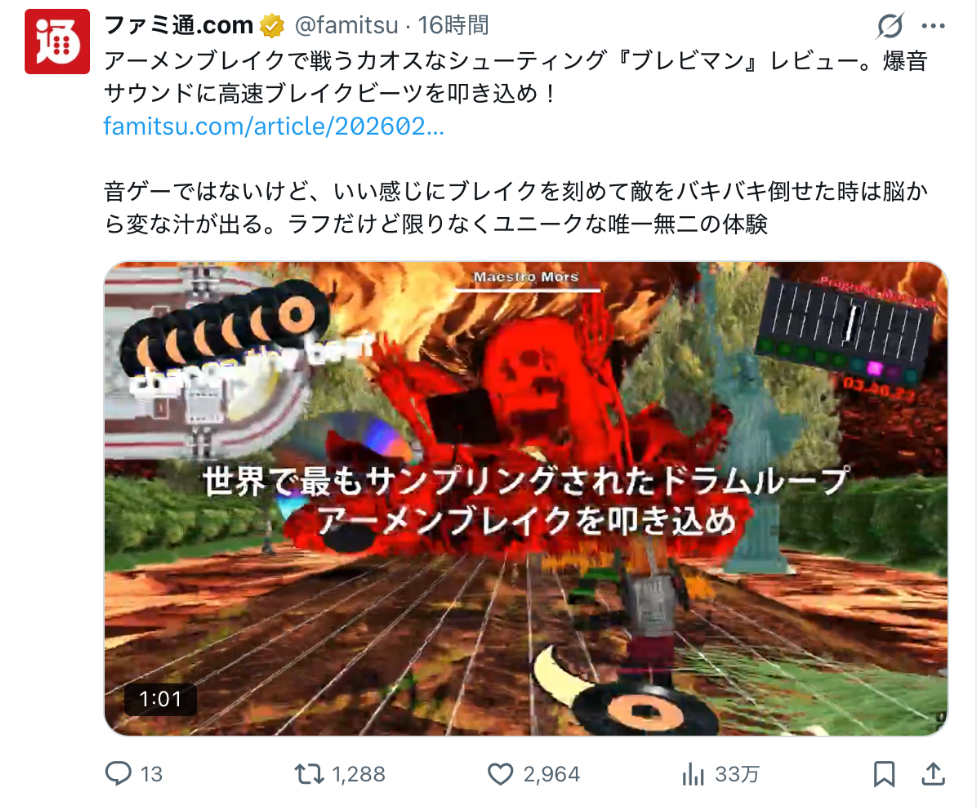
Task: Play the embedded gameplay video
Action: 526,498
